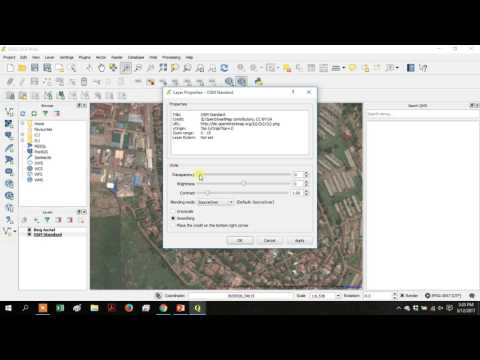Click the Browser panel filter icon
The width and height of the screenshot is (480, 360).
[x=45, y=114]
